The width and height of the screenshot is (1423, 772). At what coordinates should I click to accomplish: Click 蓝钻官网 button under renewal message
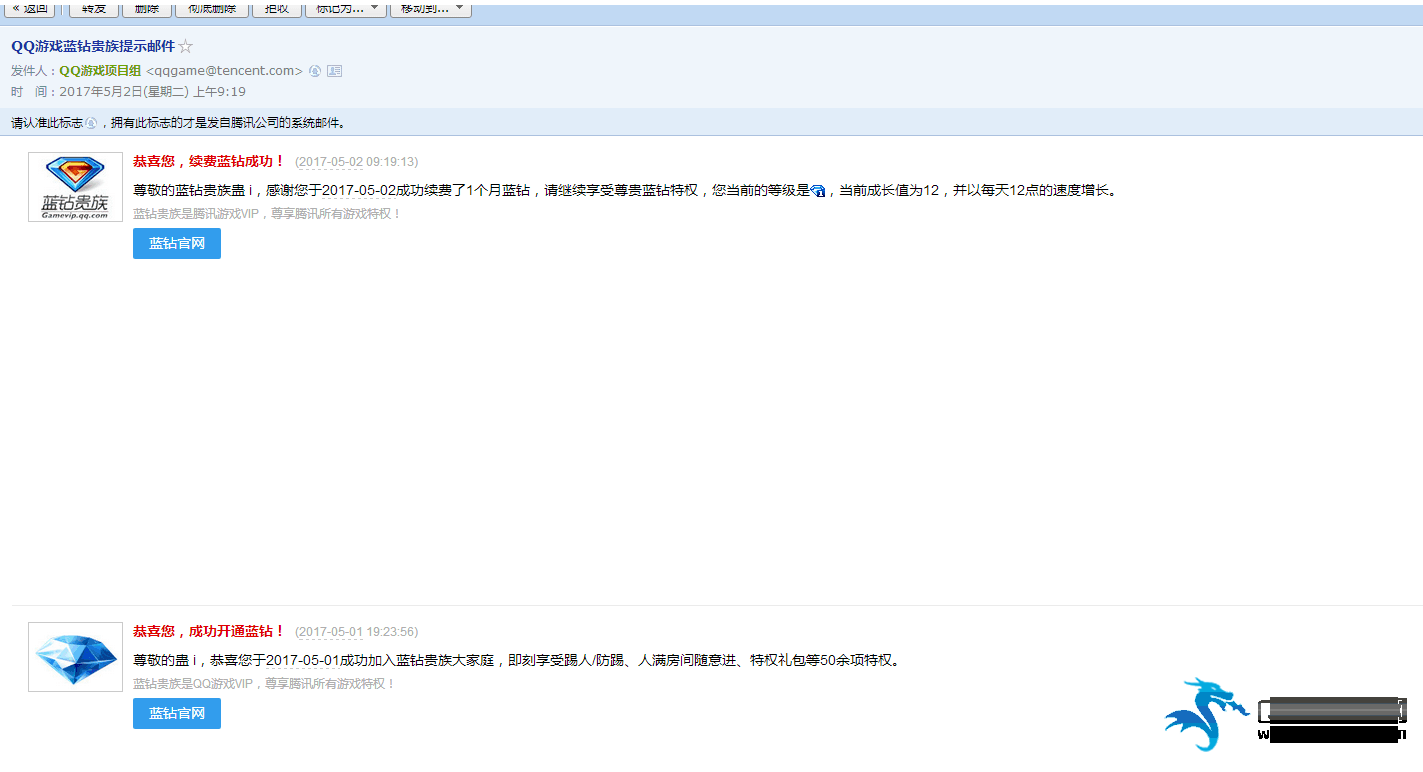coord(177,243)
